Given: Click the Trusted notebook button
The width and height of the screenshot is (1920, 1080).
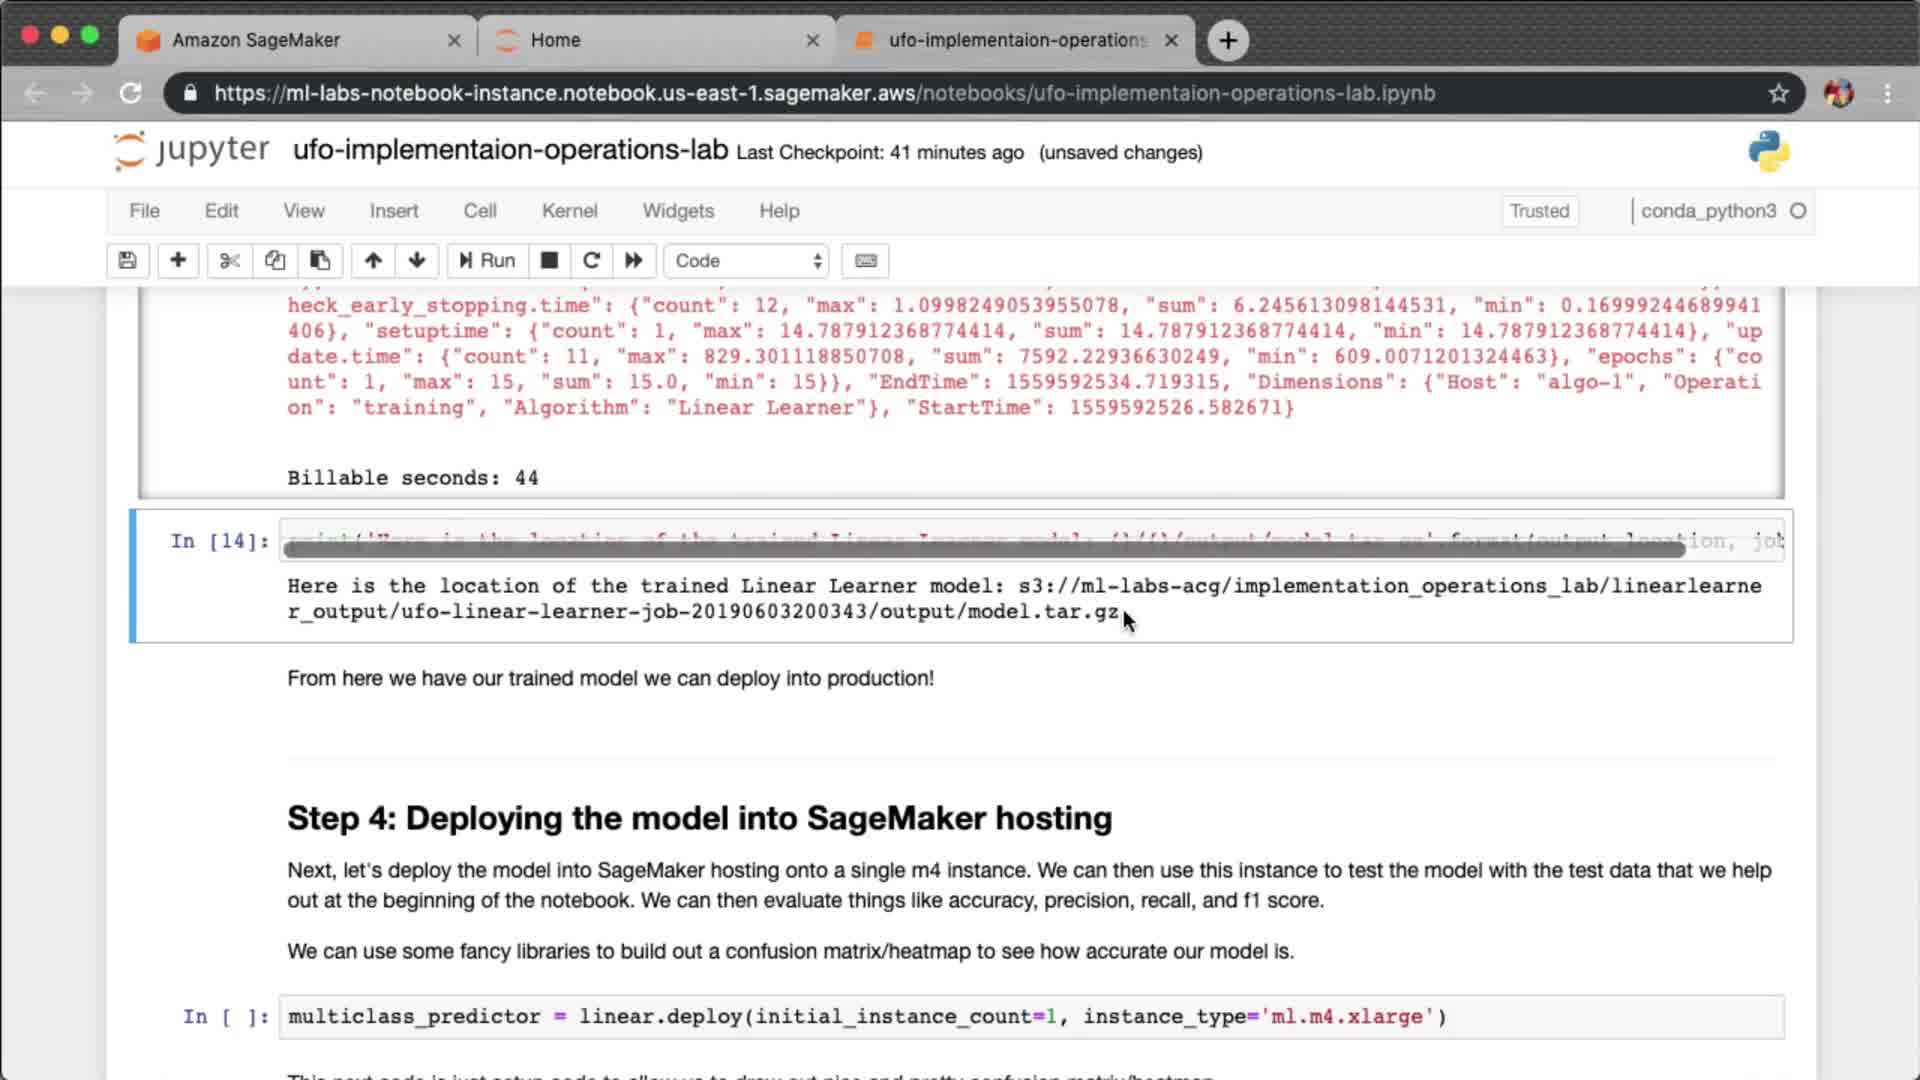Looking at the screenshot, I should coord(1539,211).
